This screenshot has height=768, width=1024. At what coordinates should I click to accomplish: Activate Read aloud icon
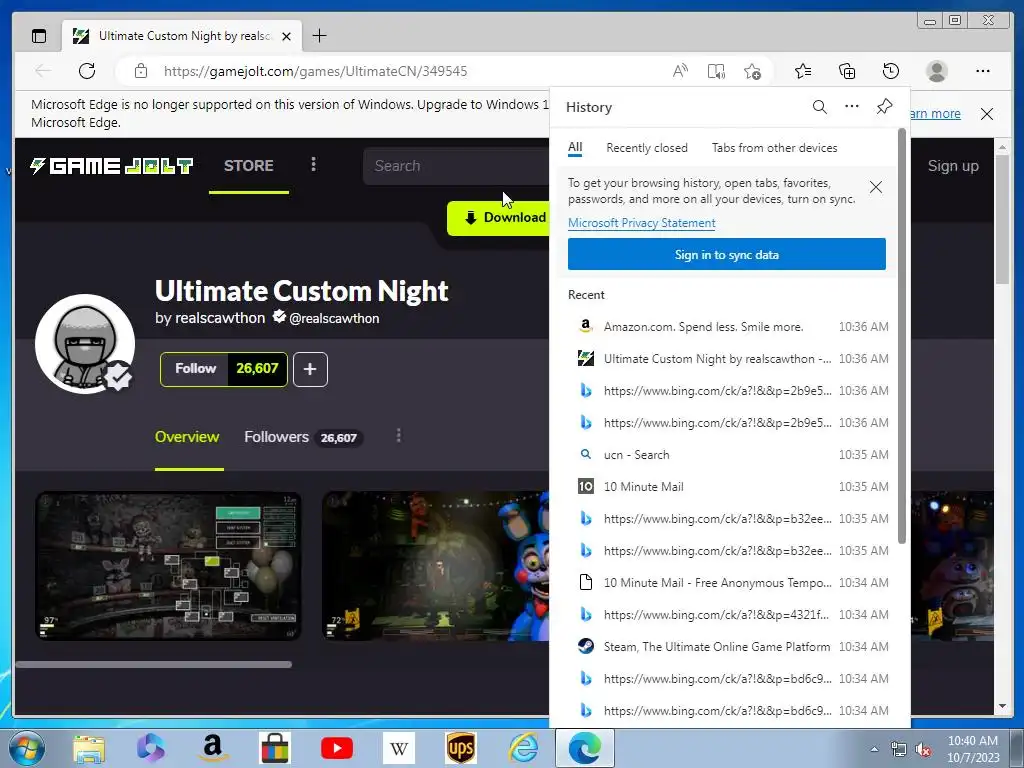tap(680, 71)
